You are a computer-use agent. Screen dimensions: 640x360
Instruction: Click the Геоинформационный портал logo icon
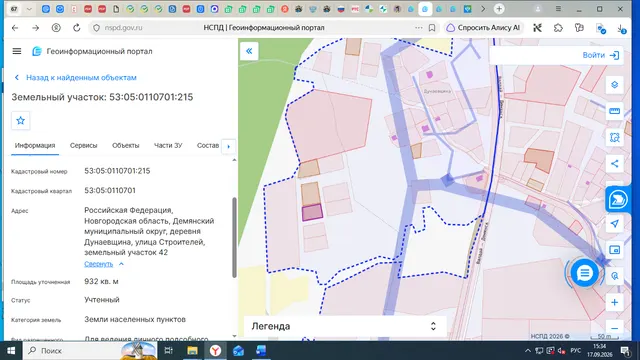pyautogui.click(x=37, y=51)
